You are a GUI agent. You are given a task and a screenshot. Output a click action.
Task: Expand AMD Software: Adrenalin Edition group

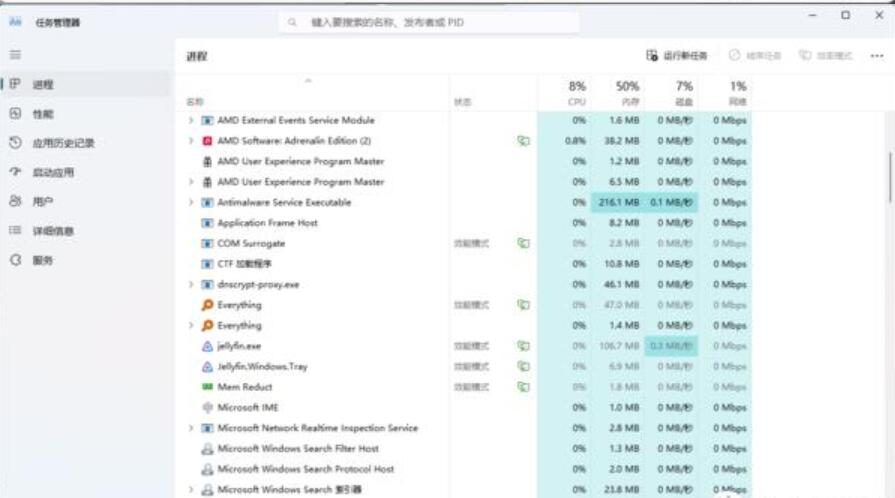pos(191,140)
